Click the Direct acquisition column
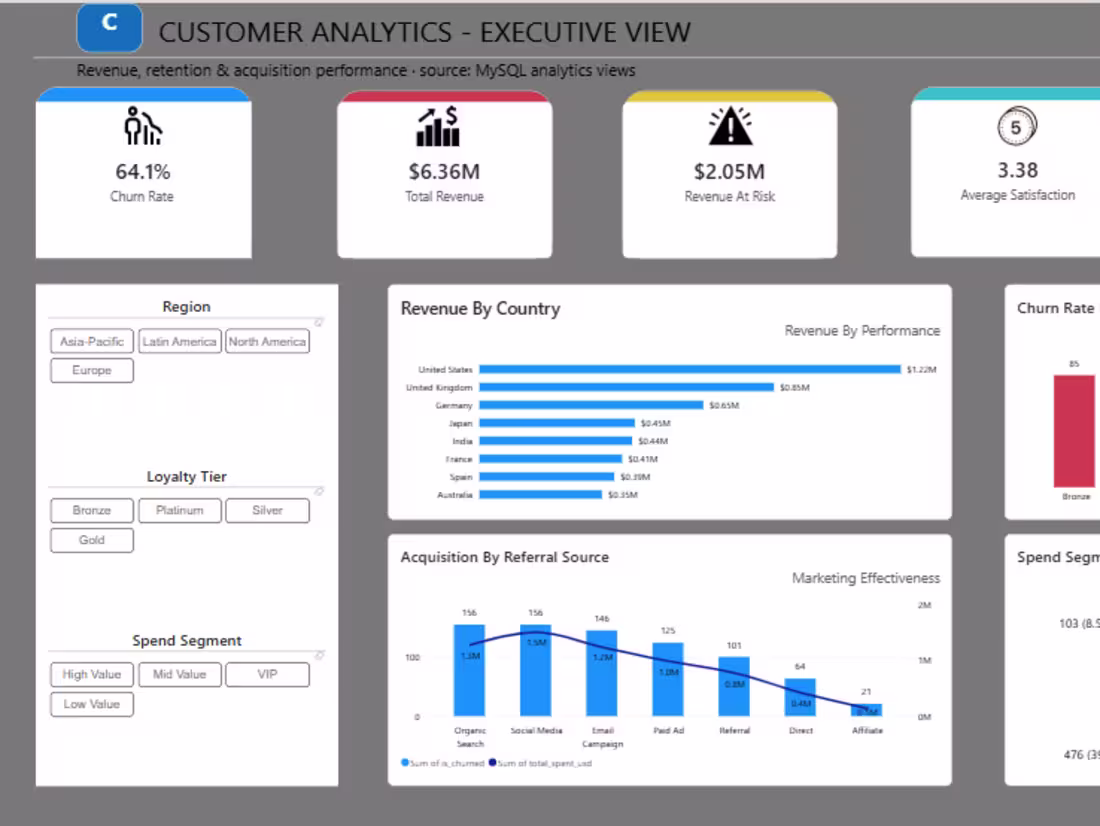This screenshot has height=826, width=1100. [800, 697]
